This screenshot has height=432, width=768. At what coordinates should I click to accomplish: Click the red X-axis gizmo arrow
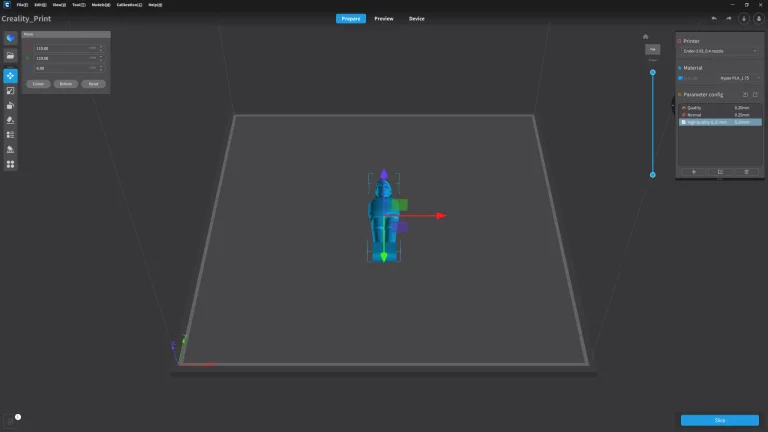tap(440, 216)
